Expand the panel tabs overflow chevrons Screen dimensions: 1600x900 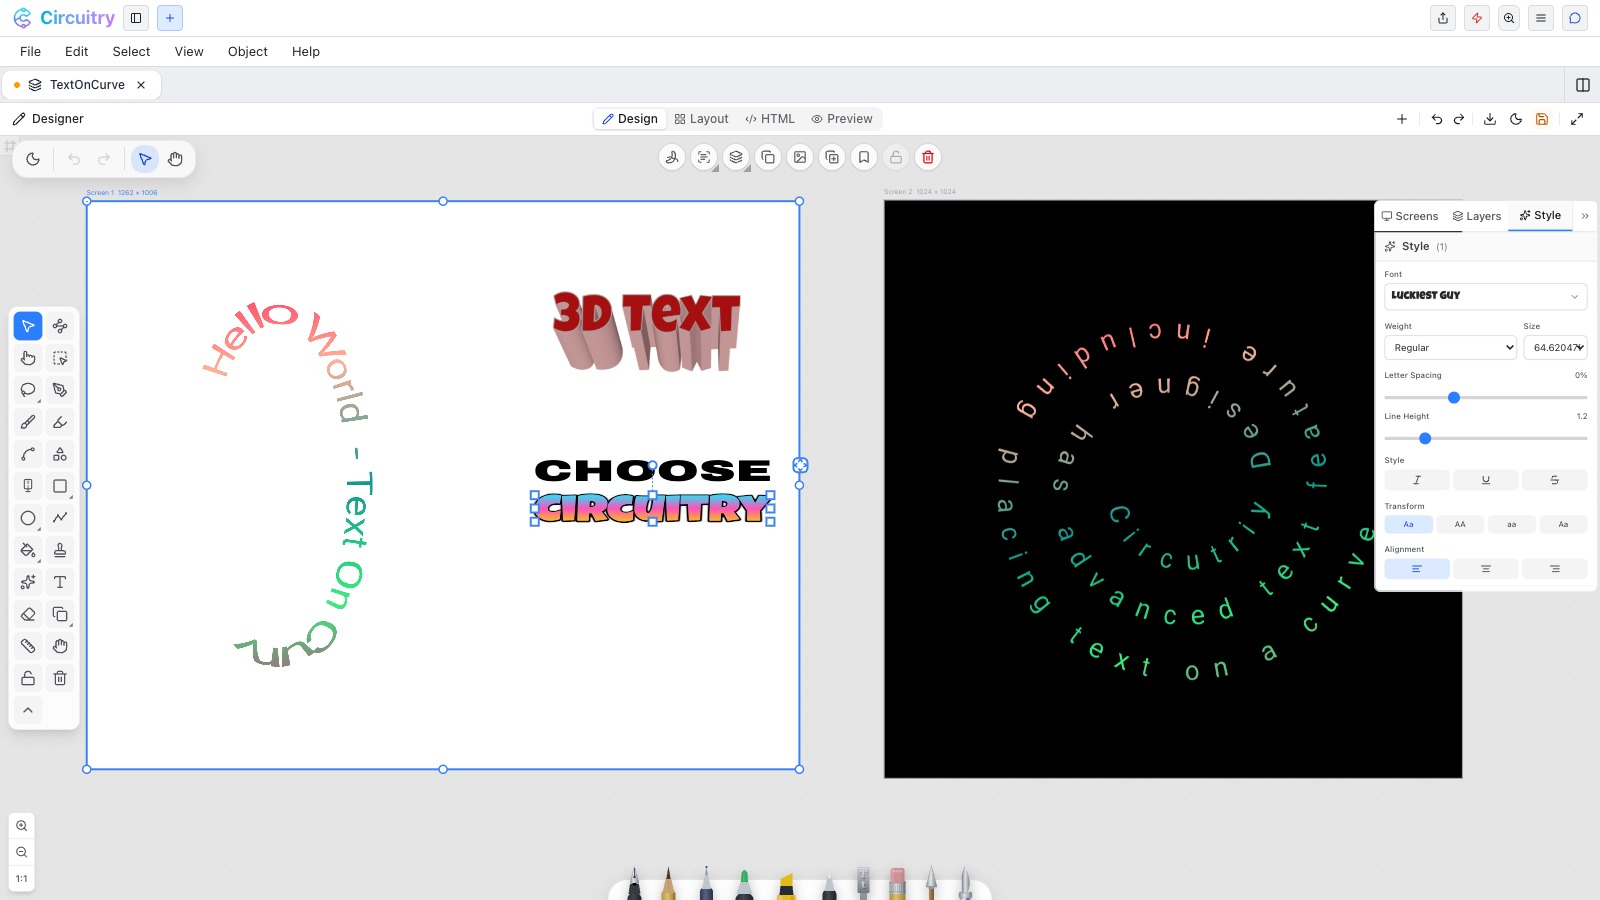[1585, 216]
